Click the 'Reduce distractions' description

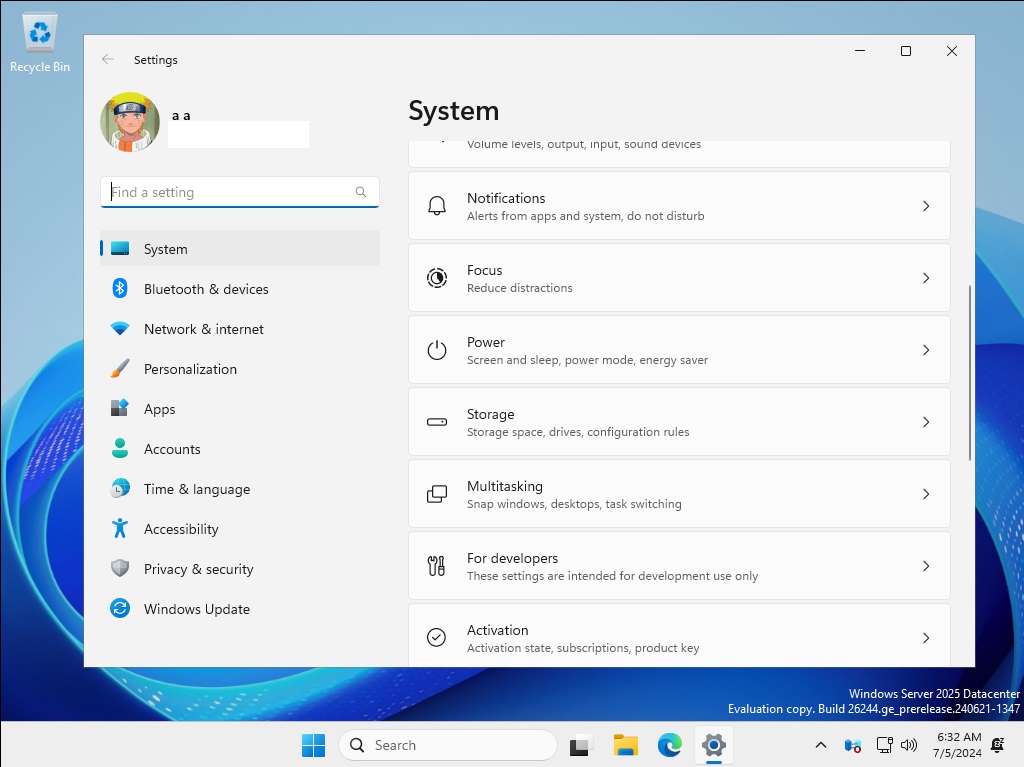(519, 288)
